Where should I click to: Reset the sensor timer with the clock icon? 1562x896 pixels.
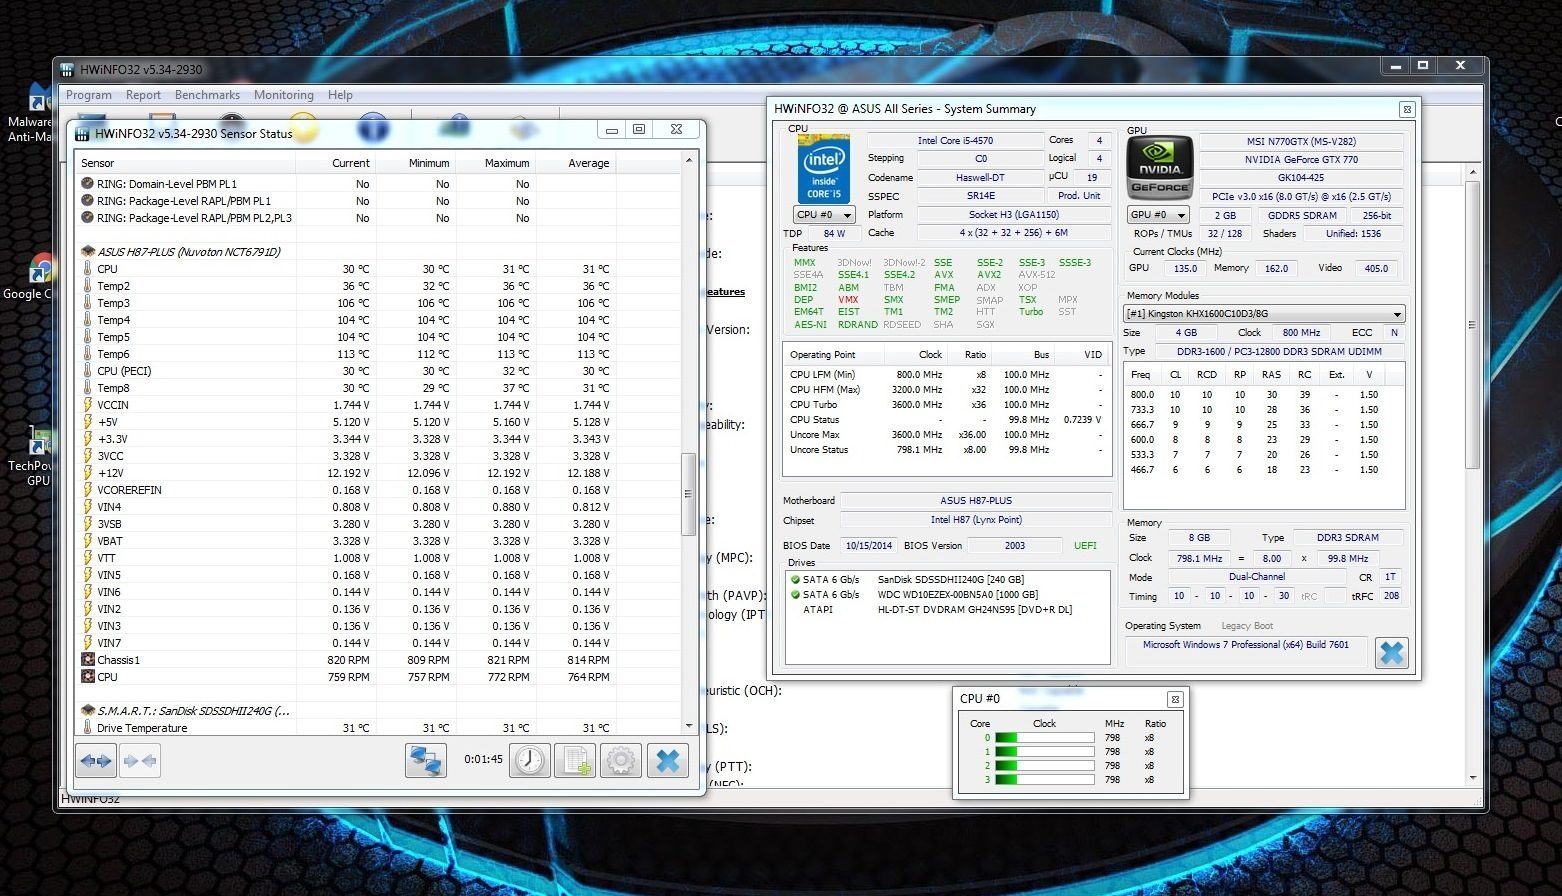(530, 761)
